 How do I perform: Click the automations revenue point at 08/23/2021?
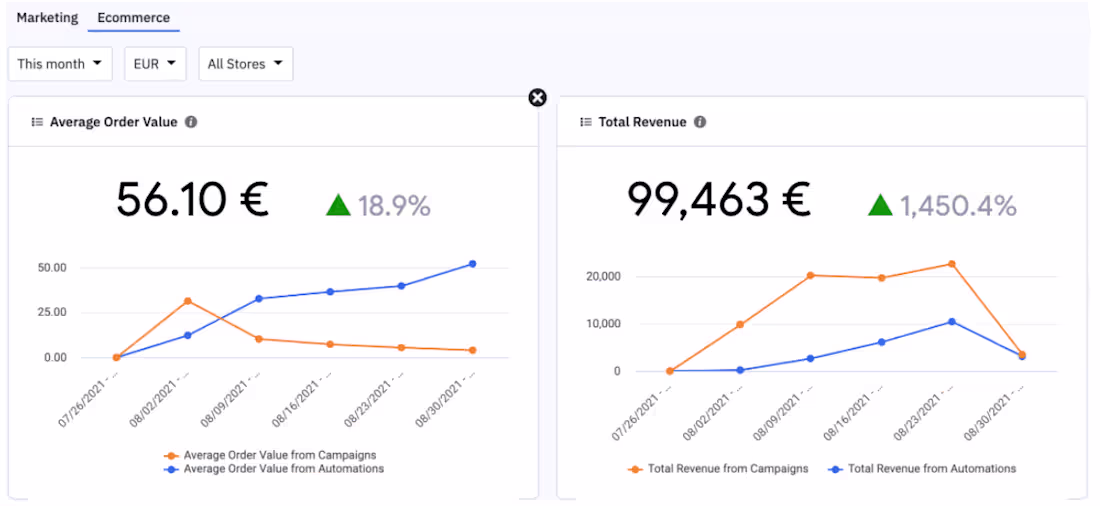pos(952,321)
